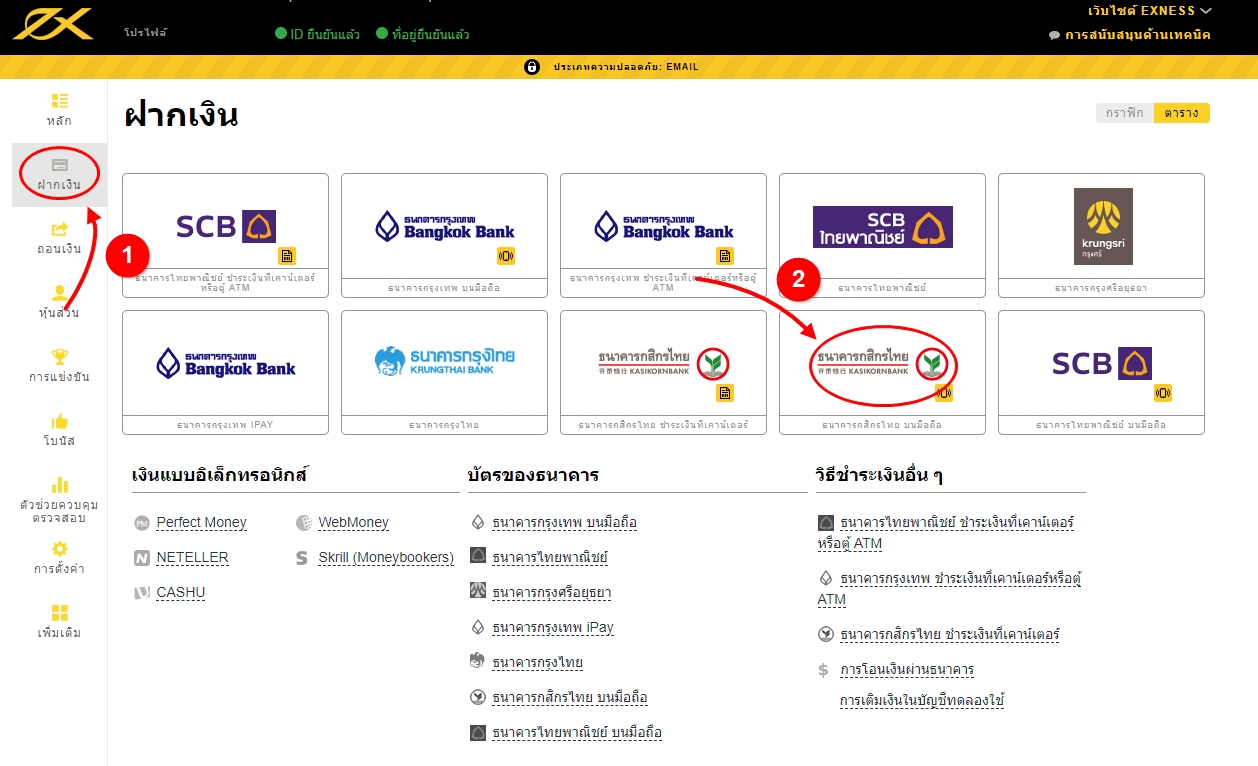The width and height of the screenshot is (1258, 766).
Task: Open ธนาคารกรุงศรีอยุธยา list link
Action: pyautogui.click(x=551, y=593)
